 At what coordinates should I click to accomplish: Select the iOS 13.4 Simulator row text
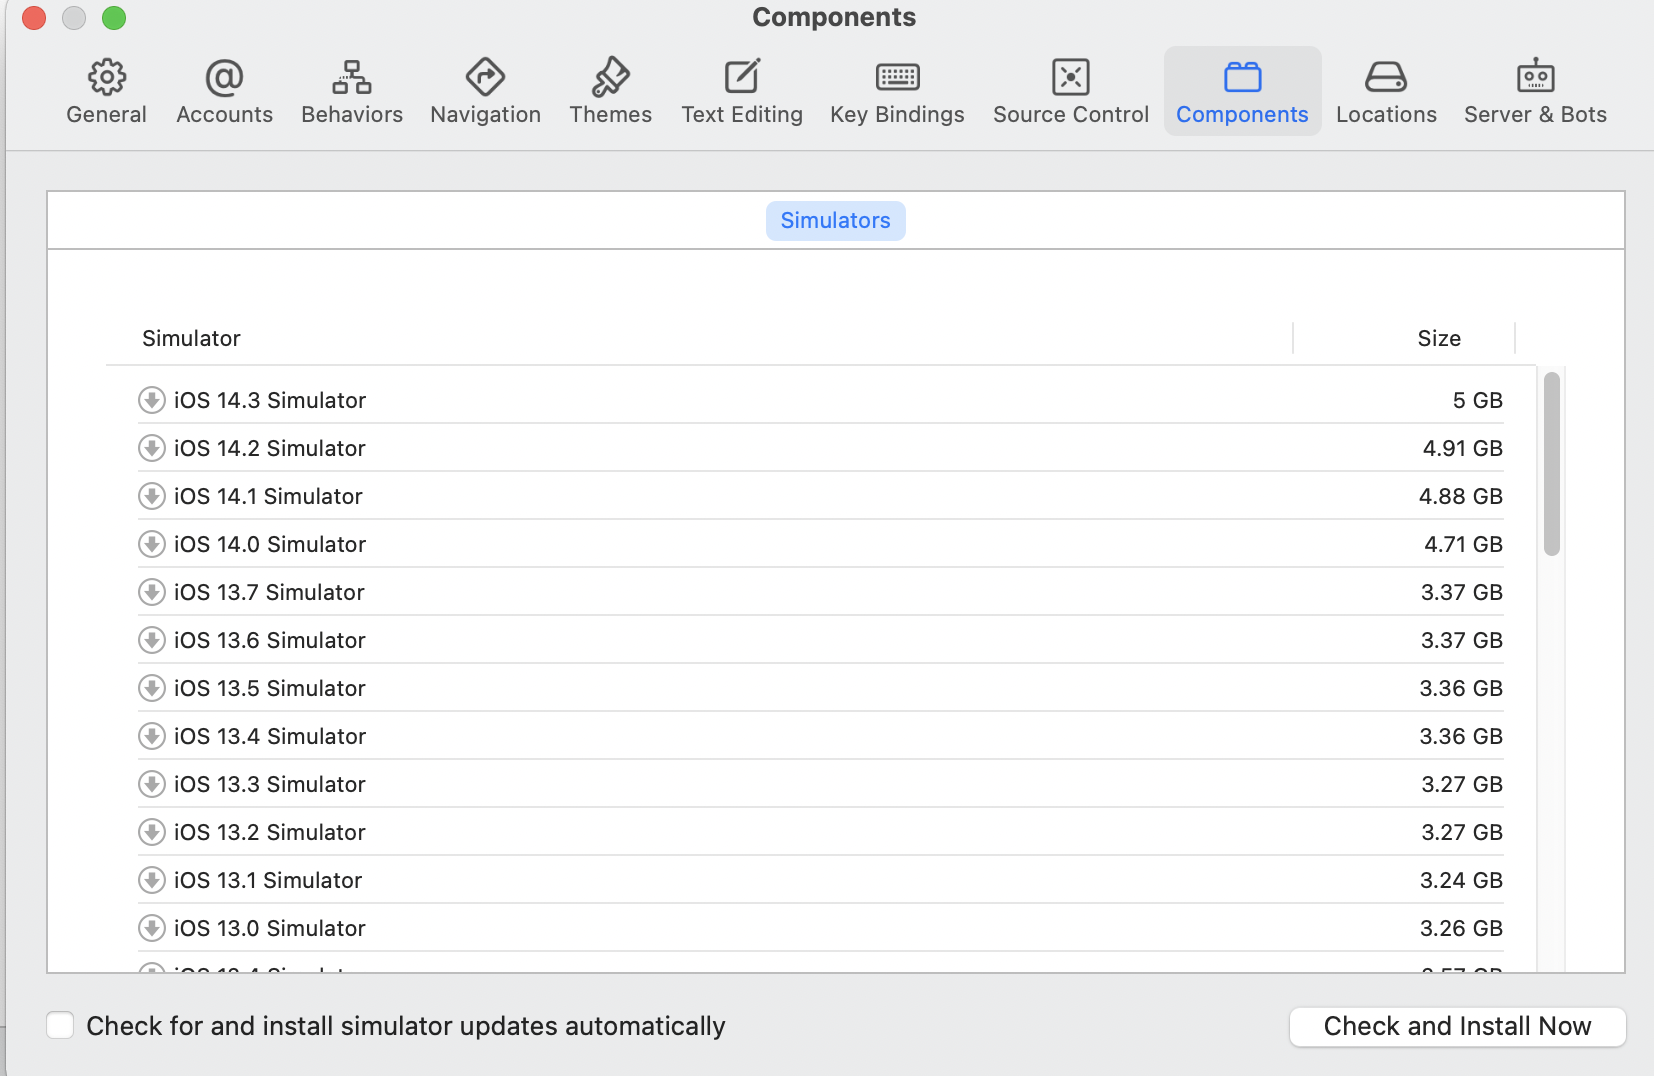[270, 736]
